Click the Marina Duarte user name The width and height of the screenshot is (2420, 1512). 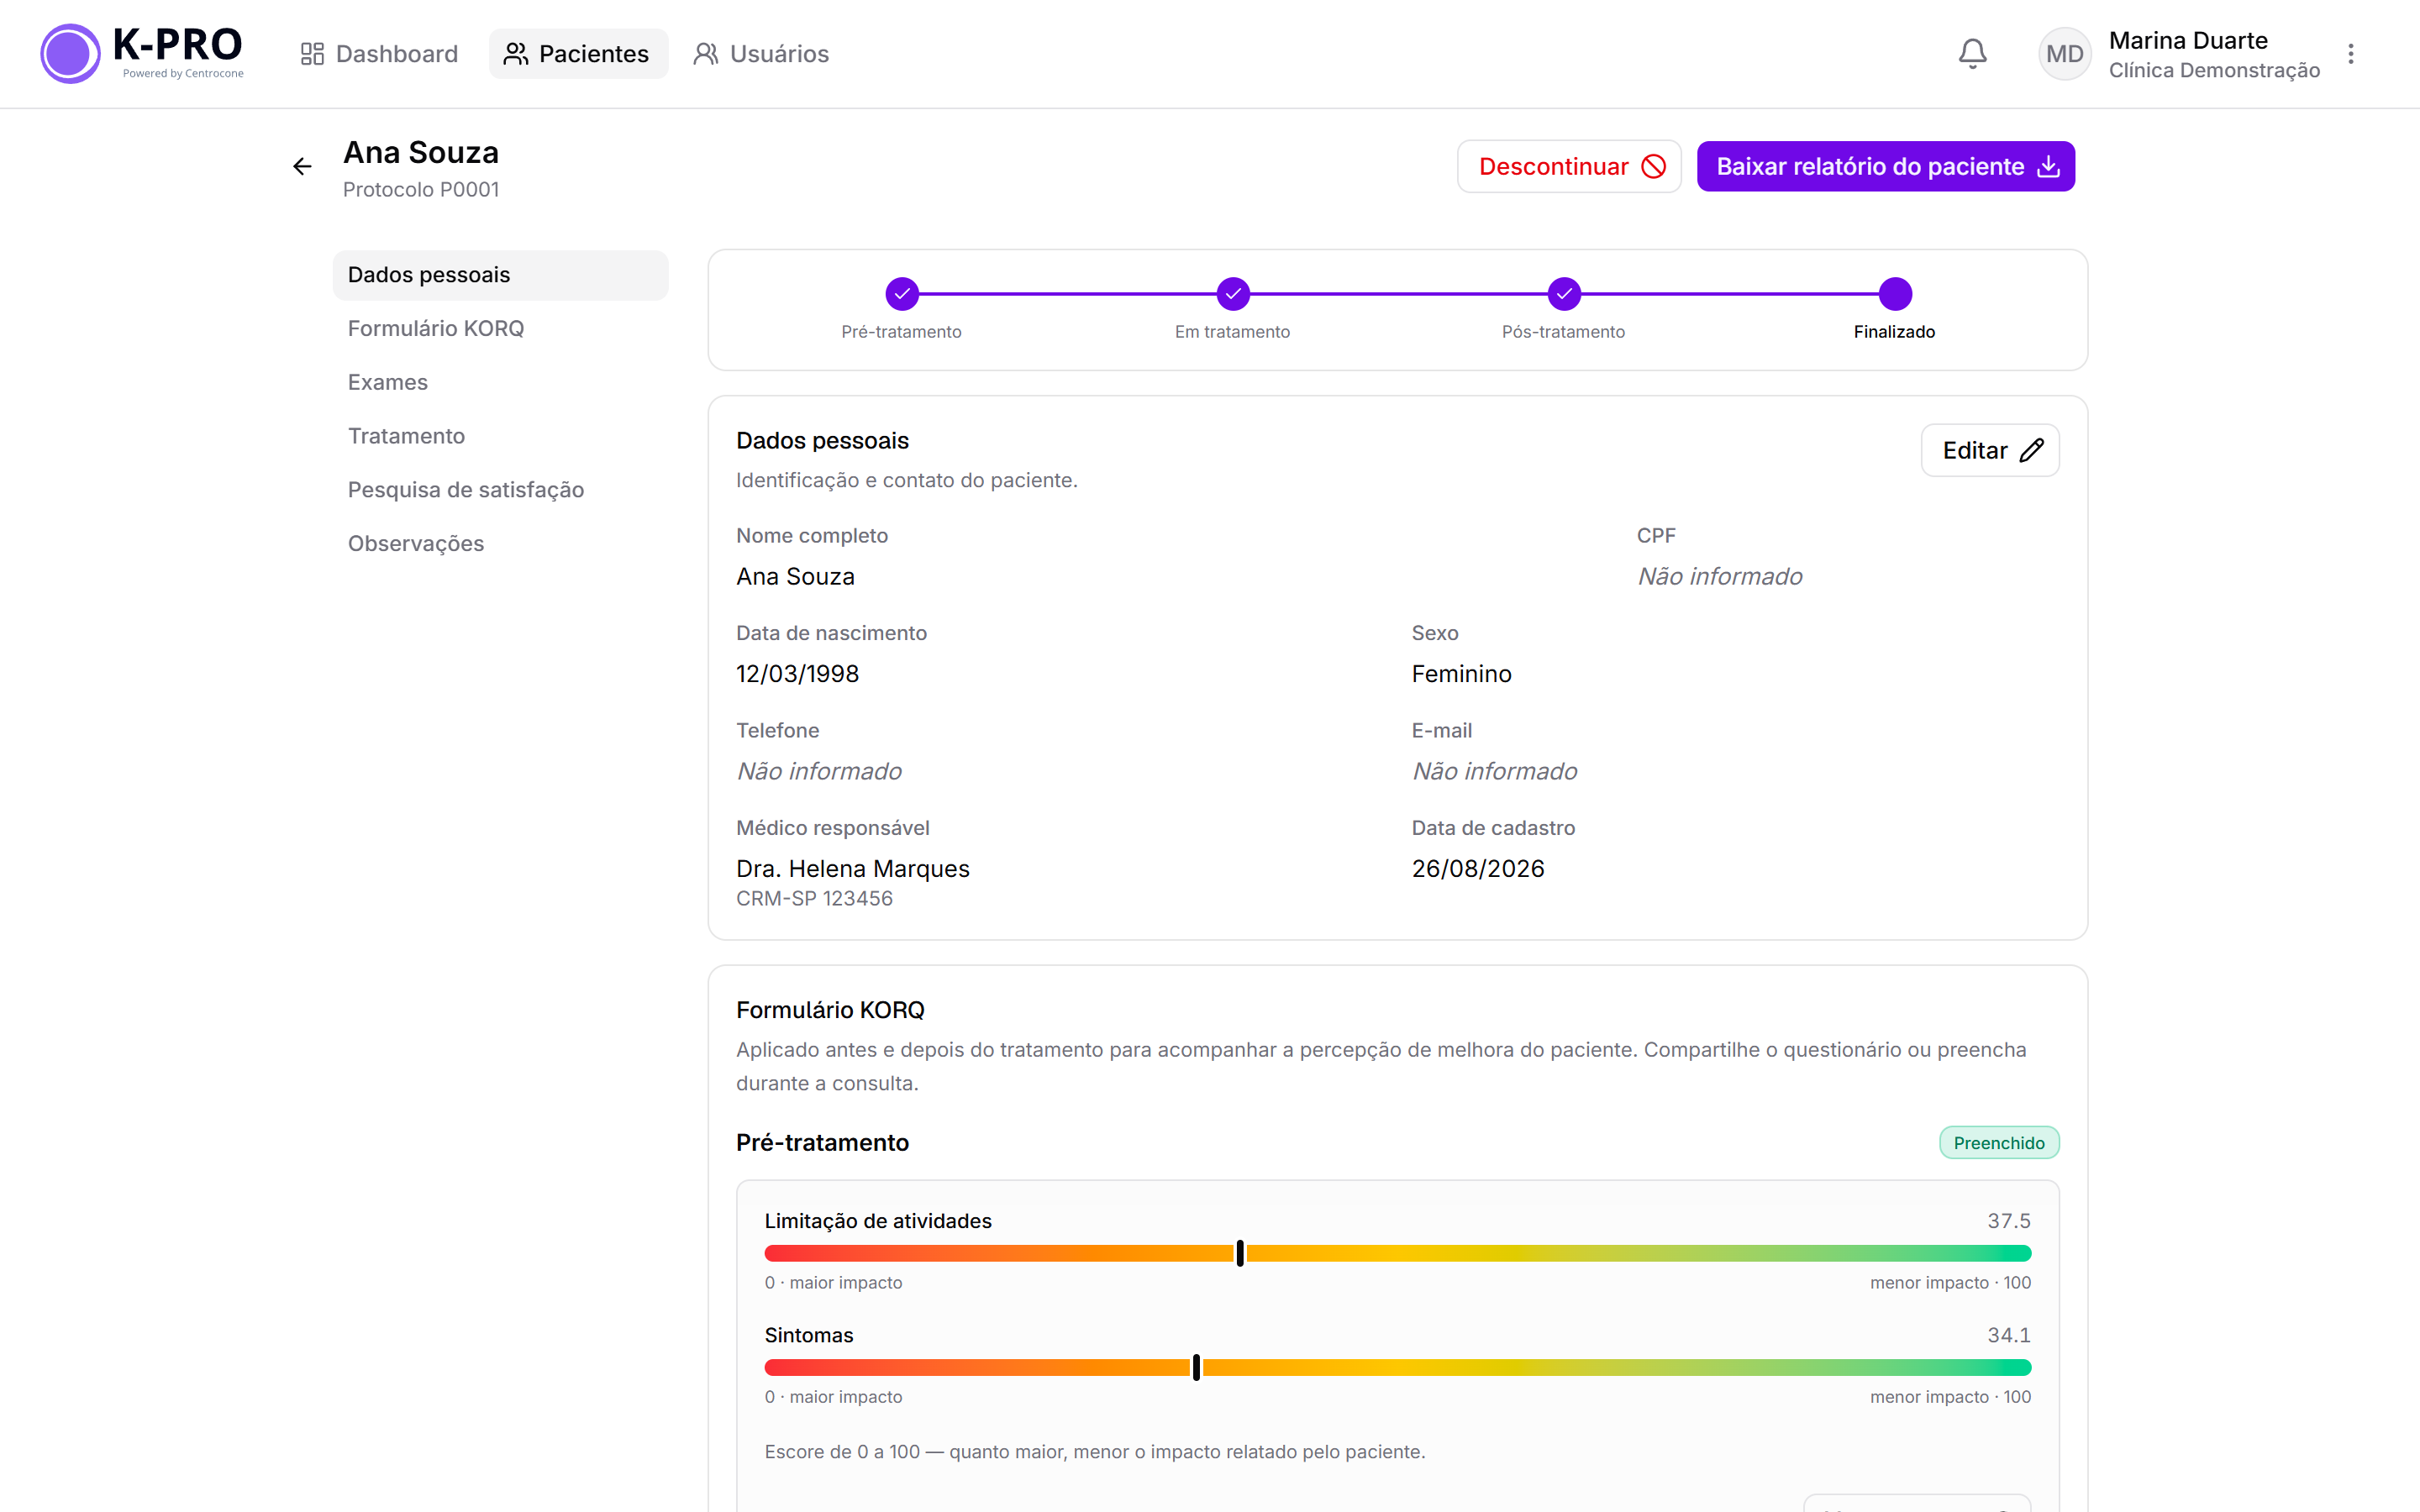[2188, 40]
